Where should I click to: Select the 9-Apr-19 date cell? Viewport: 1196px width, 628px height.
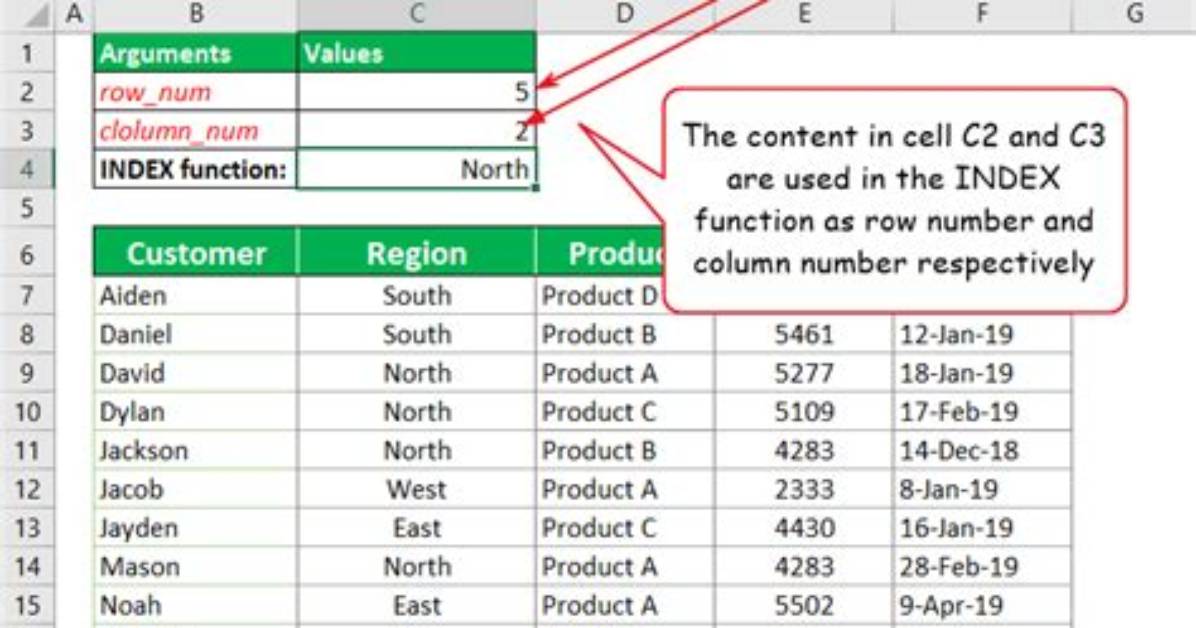(981, 606)
